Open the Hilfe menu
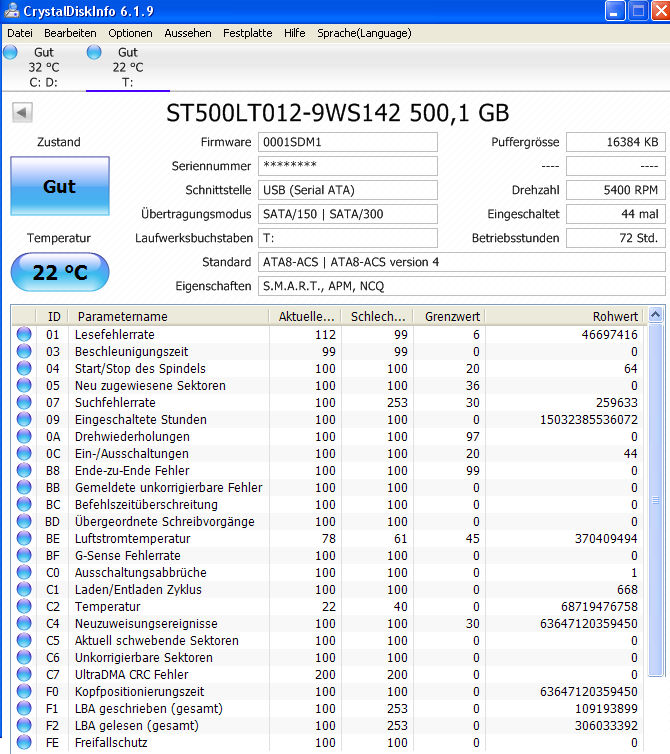 (294, 33)
